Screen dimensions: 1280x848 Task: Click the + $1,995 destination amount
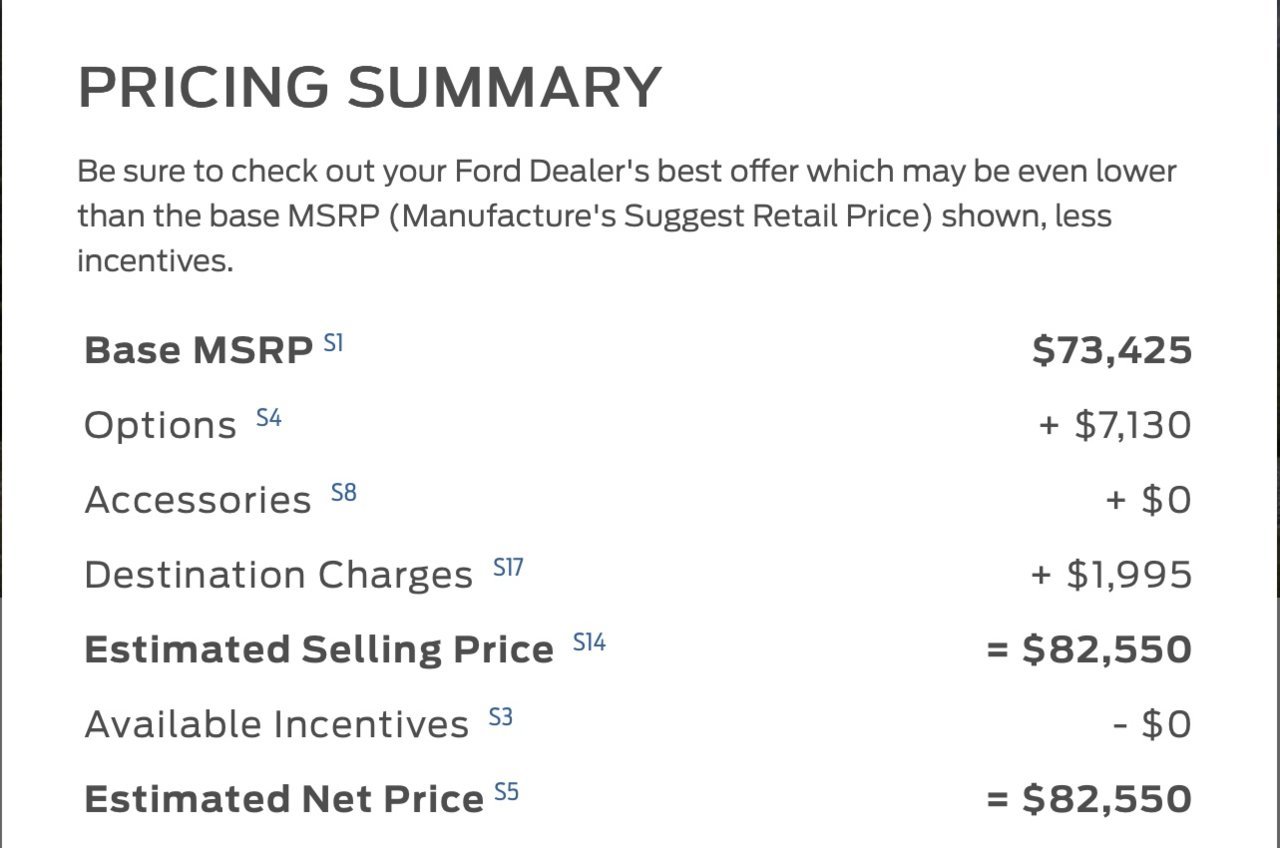[x=1111, y=575]
